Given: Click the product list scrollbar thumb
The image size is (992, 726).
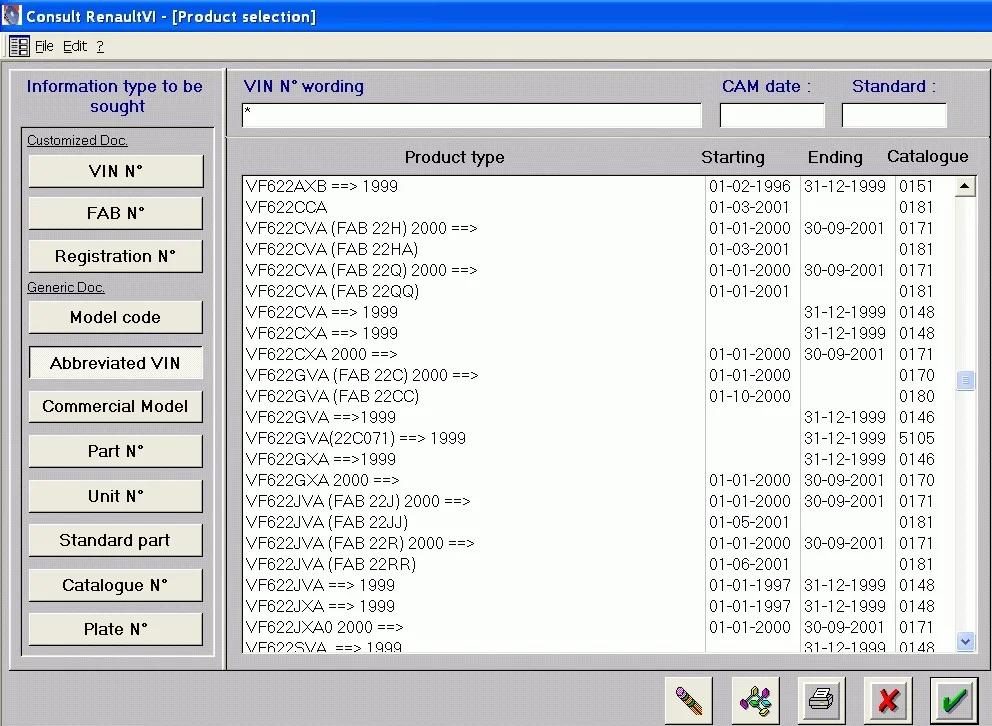Looking at the screenshot, I should pyautogui.click(x=965, y=381).
